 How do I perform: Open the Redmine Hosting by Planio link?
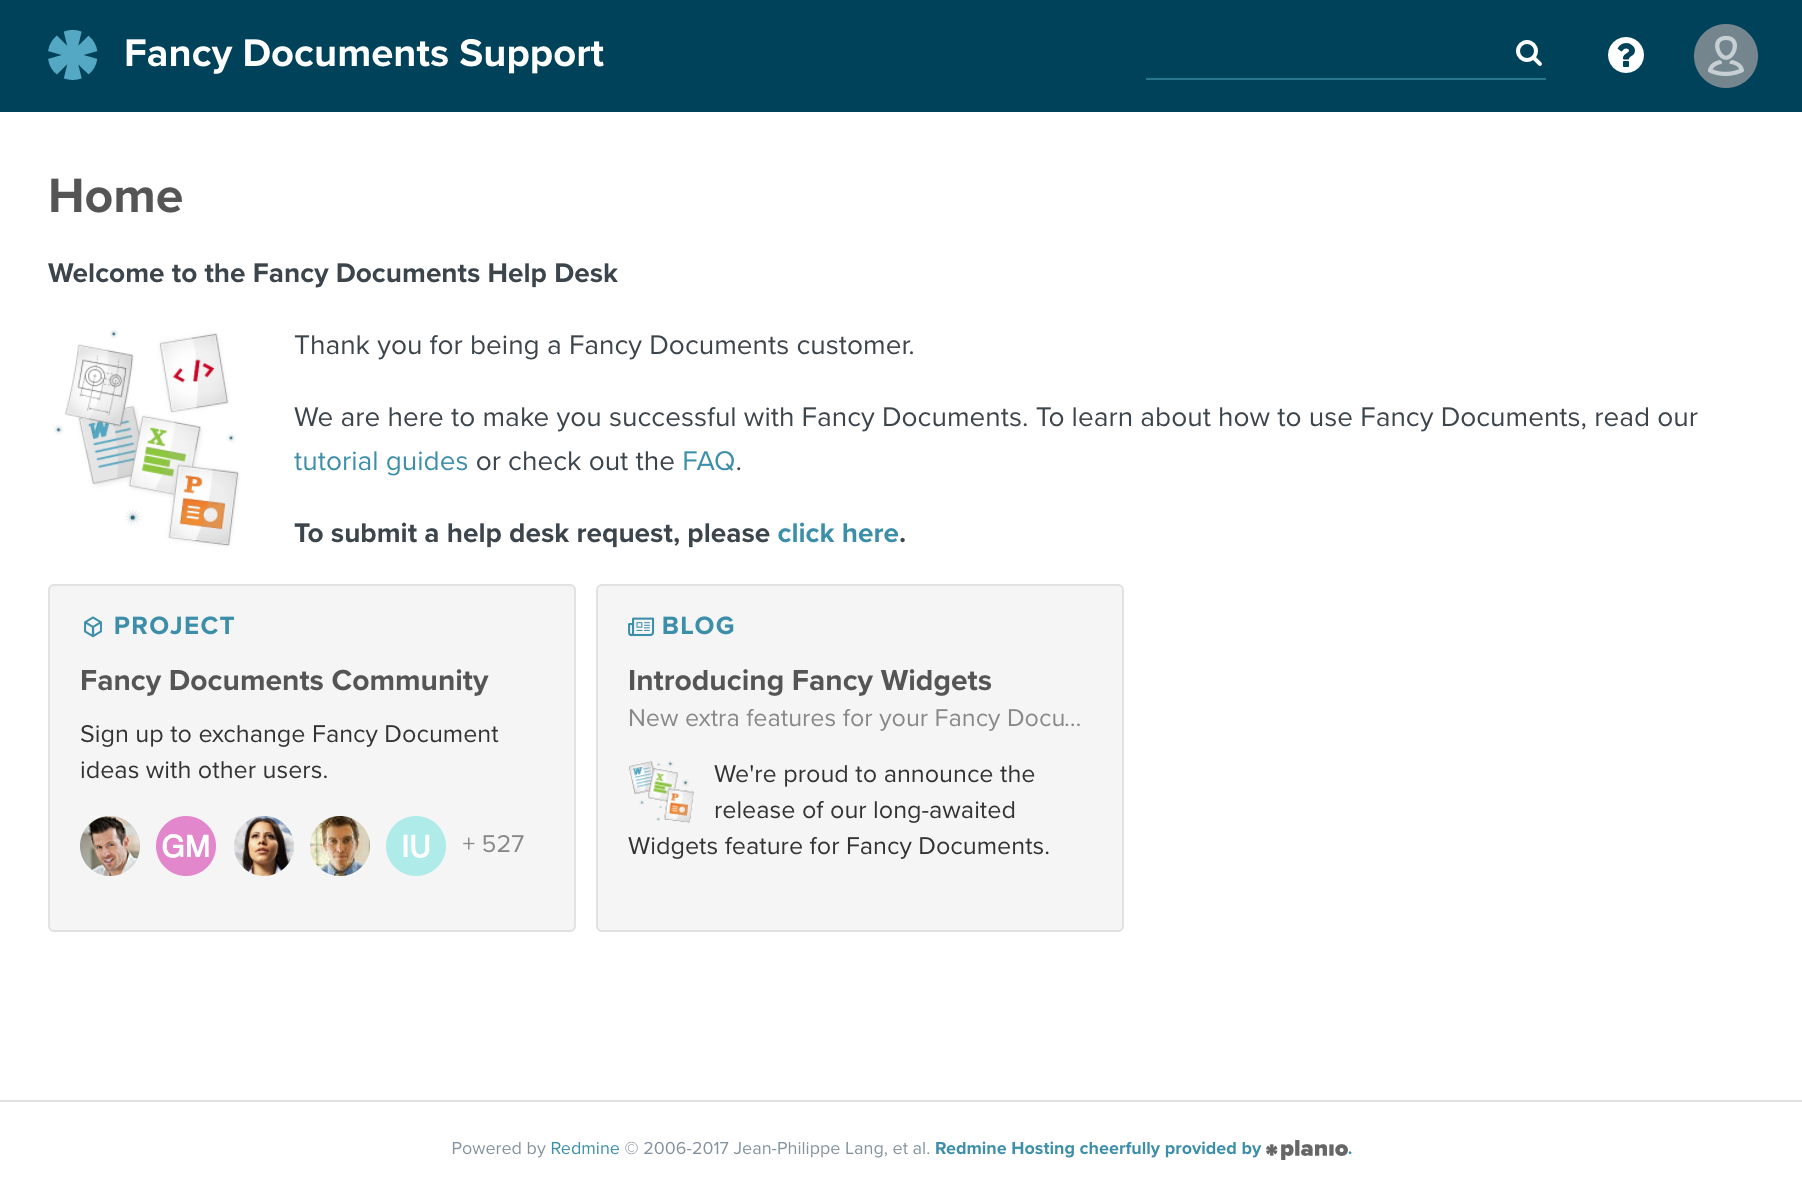1098,1148
